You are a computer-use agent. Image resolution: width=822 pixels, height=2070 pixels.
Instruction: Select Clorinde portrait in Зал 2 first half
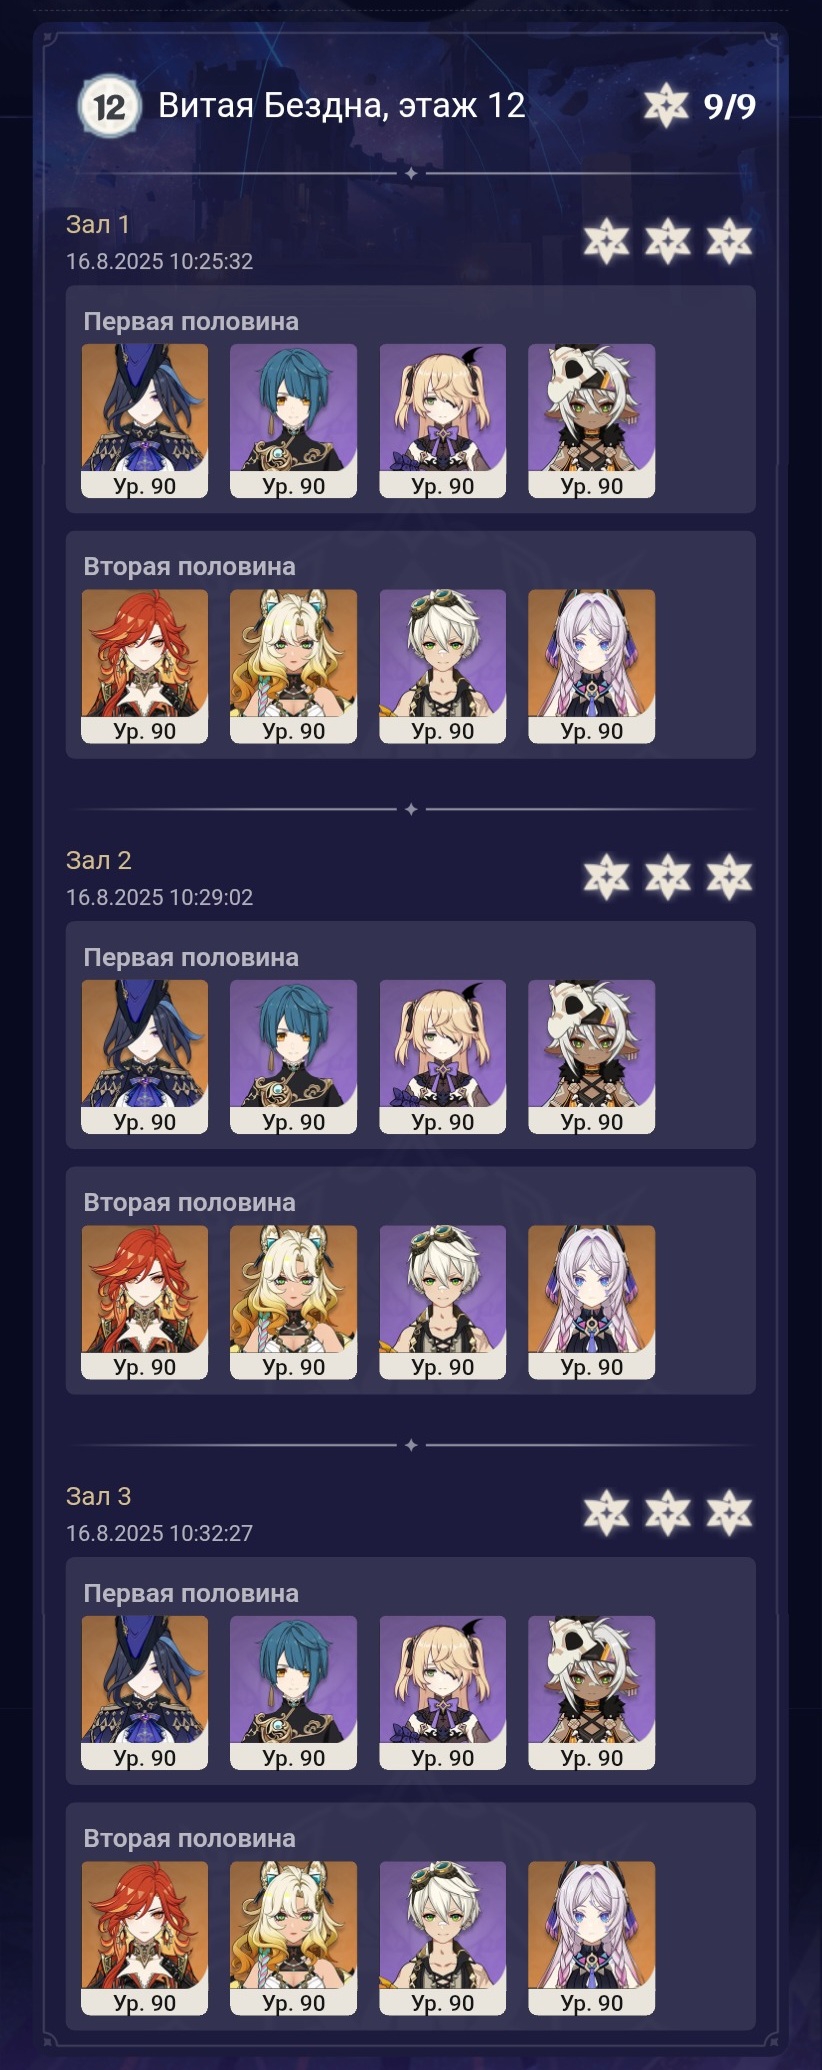click(x=145, y=1057)
